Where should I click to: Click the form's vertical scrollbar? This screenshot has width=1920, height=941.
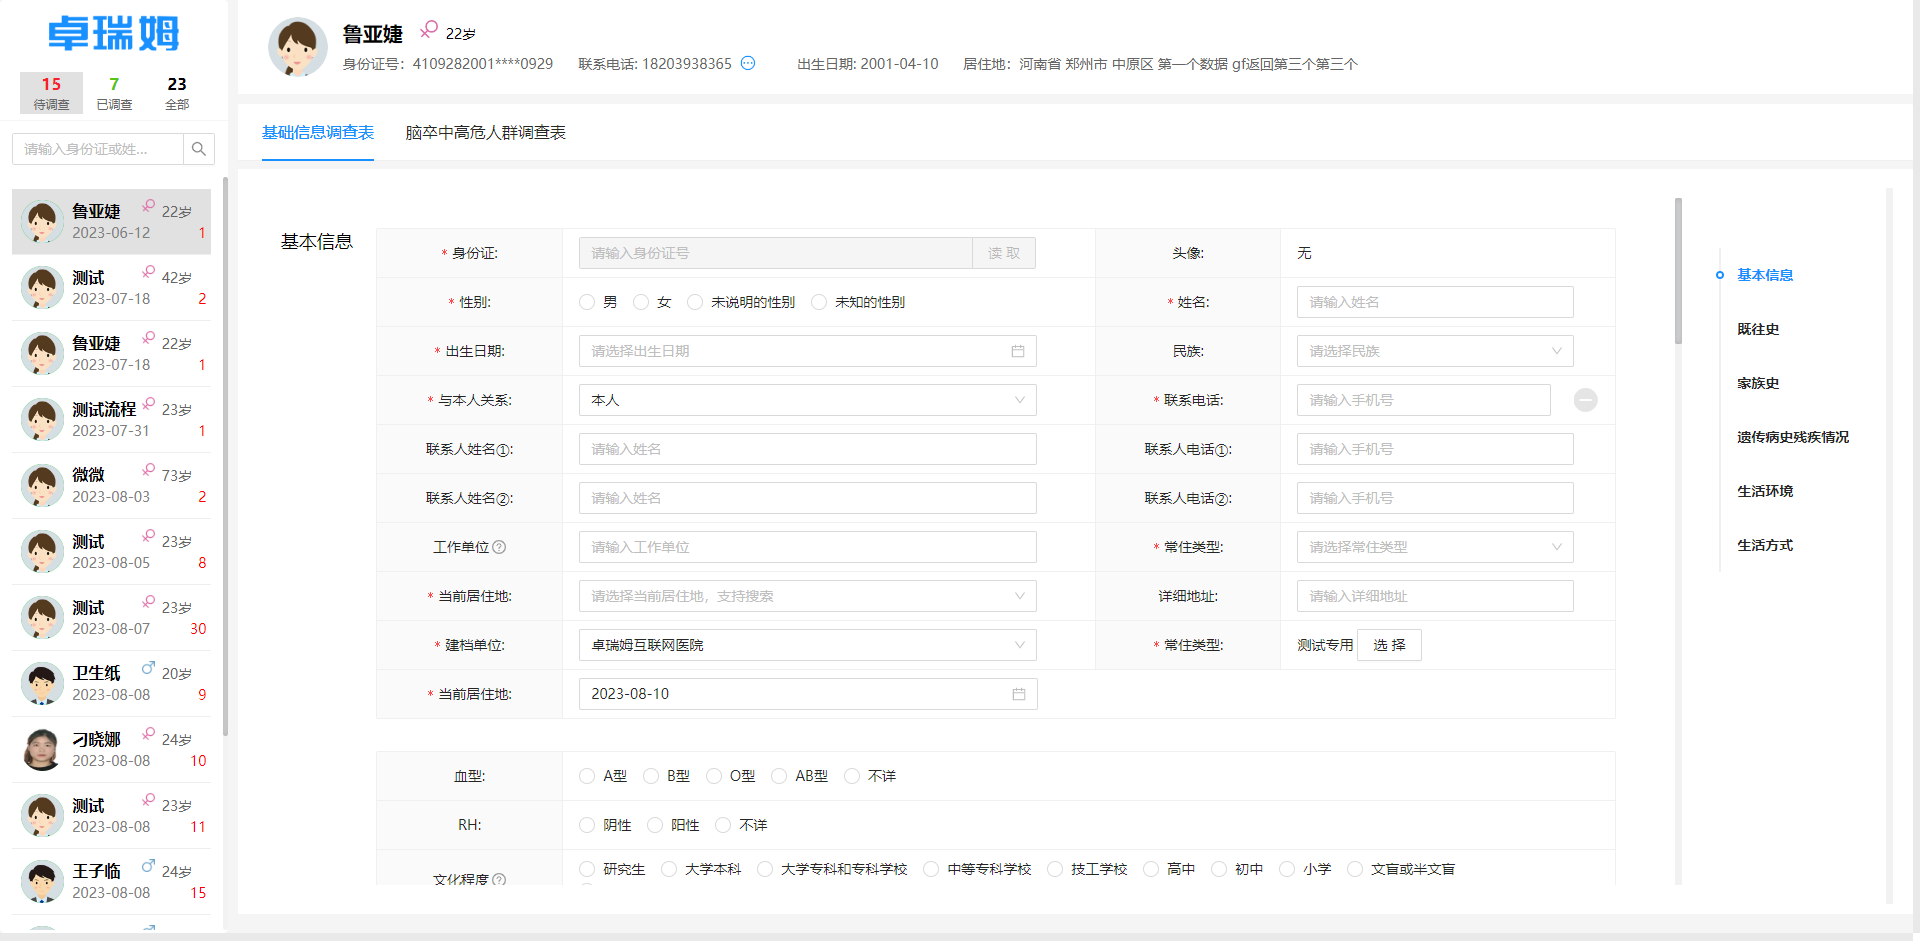coord(1678,271)
